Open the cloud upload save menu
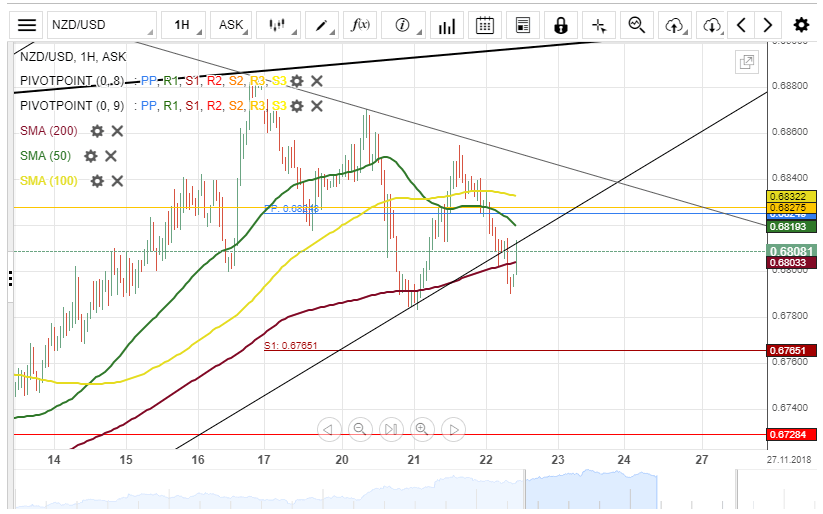Viewport: 823px width, 514px height. [x=675, y=25]
